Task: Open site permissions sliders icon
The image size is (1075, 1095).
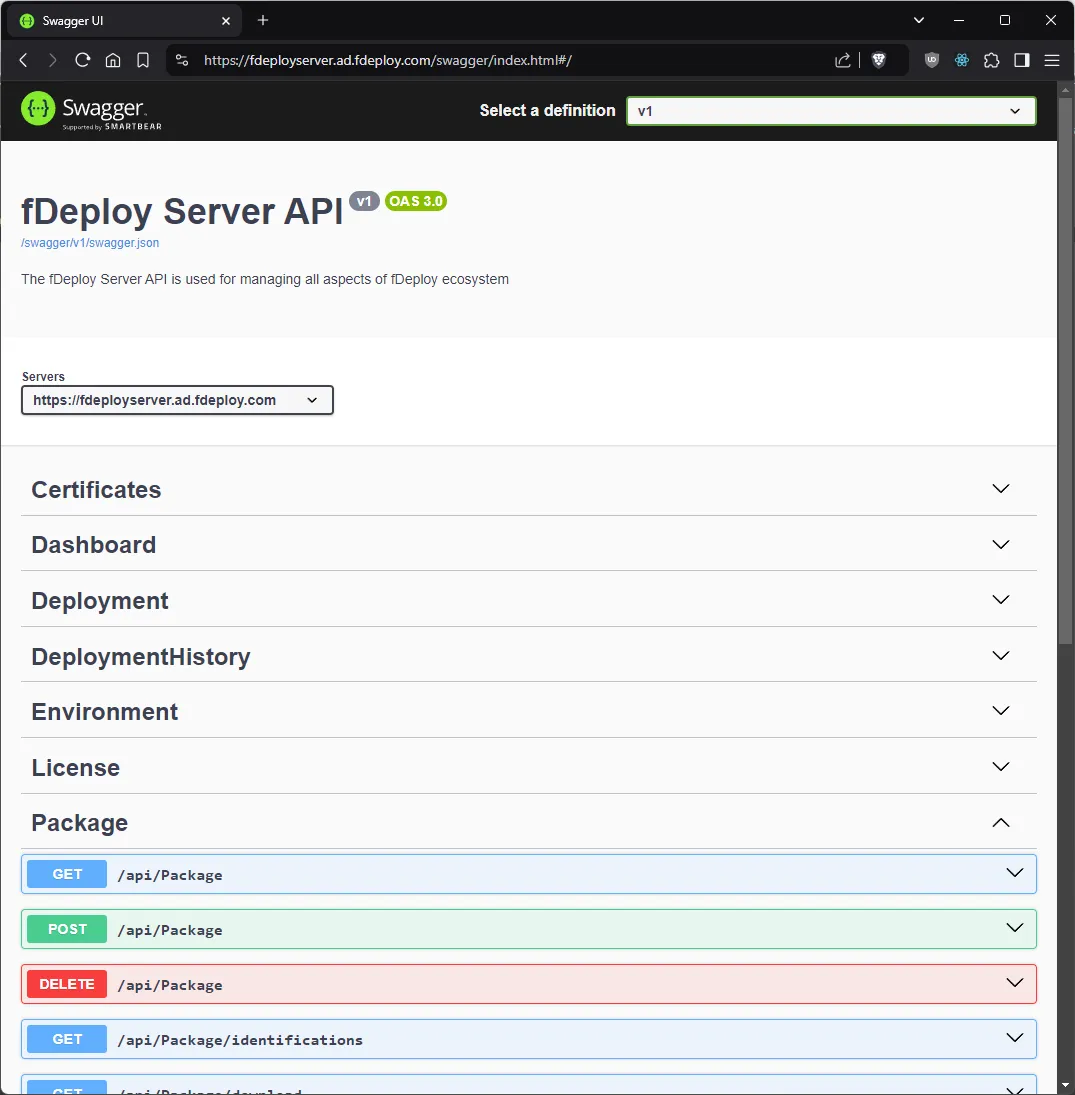Action: pos(182,60)
